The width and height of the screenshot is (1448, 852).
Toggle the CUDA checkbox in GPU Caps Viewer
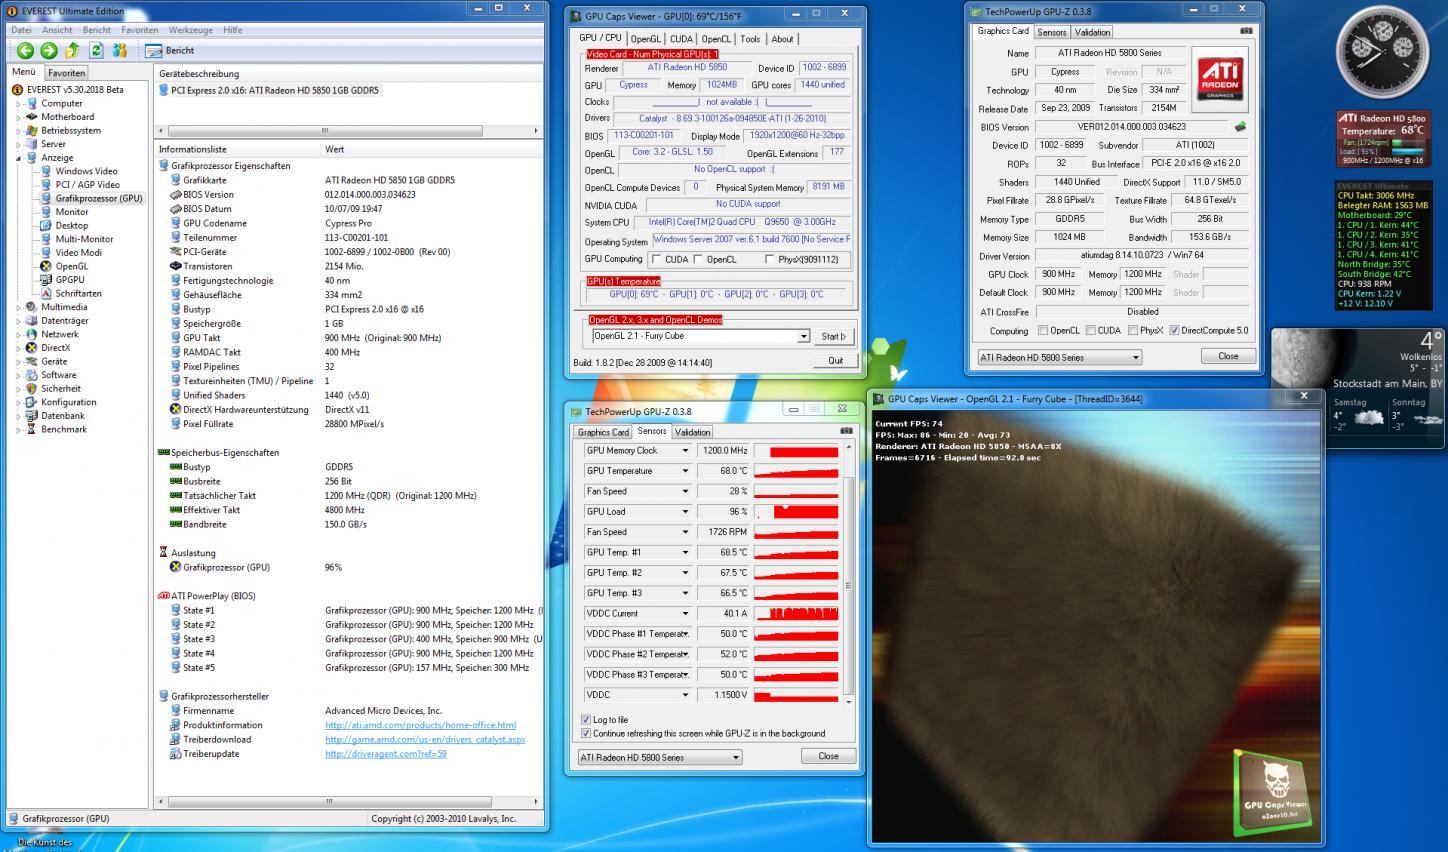tap(656, 259)
